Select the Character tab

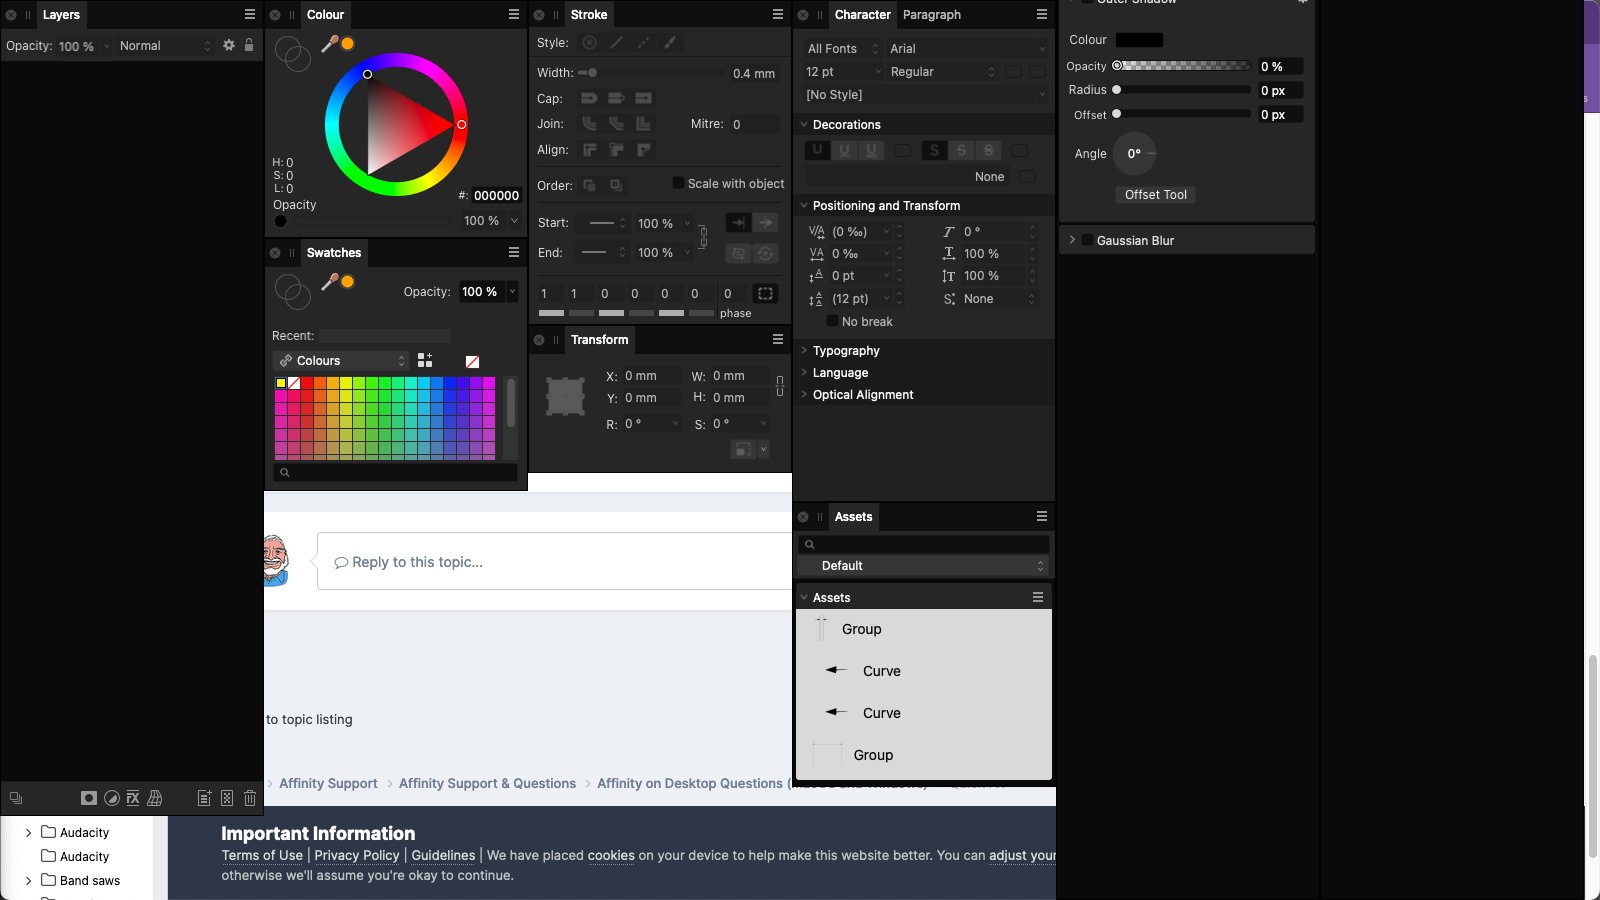tap(862, 15)
